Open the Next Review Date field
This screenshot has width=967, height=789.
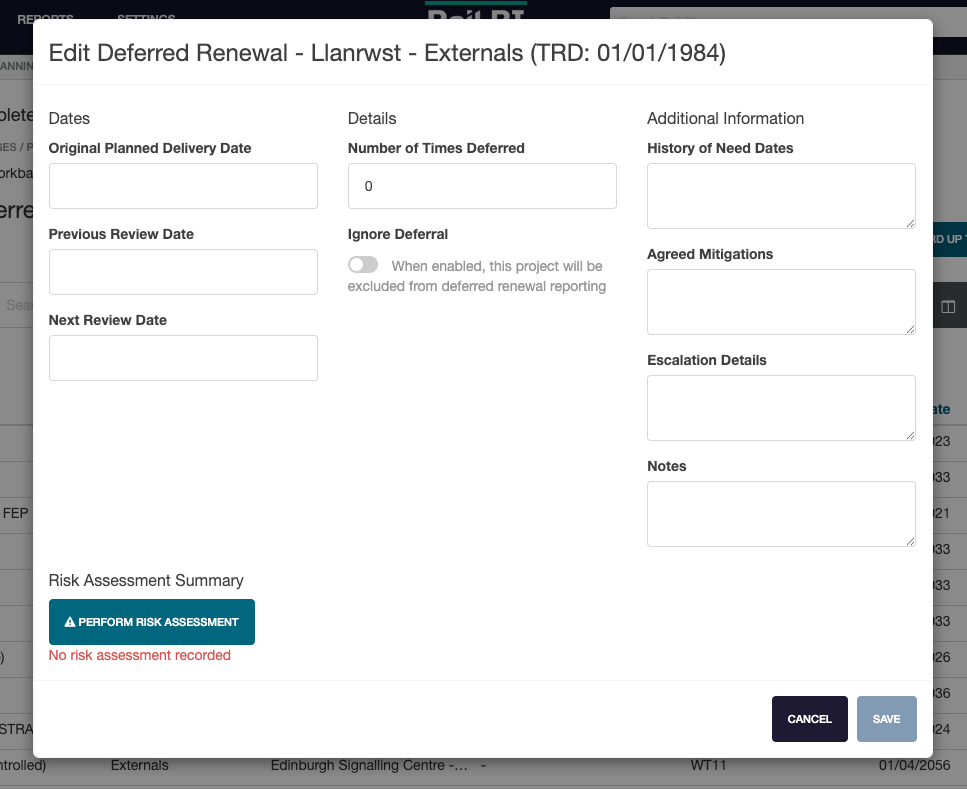click(x=183, y=358)
